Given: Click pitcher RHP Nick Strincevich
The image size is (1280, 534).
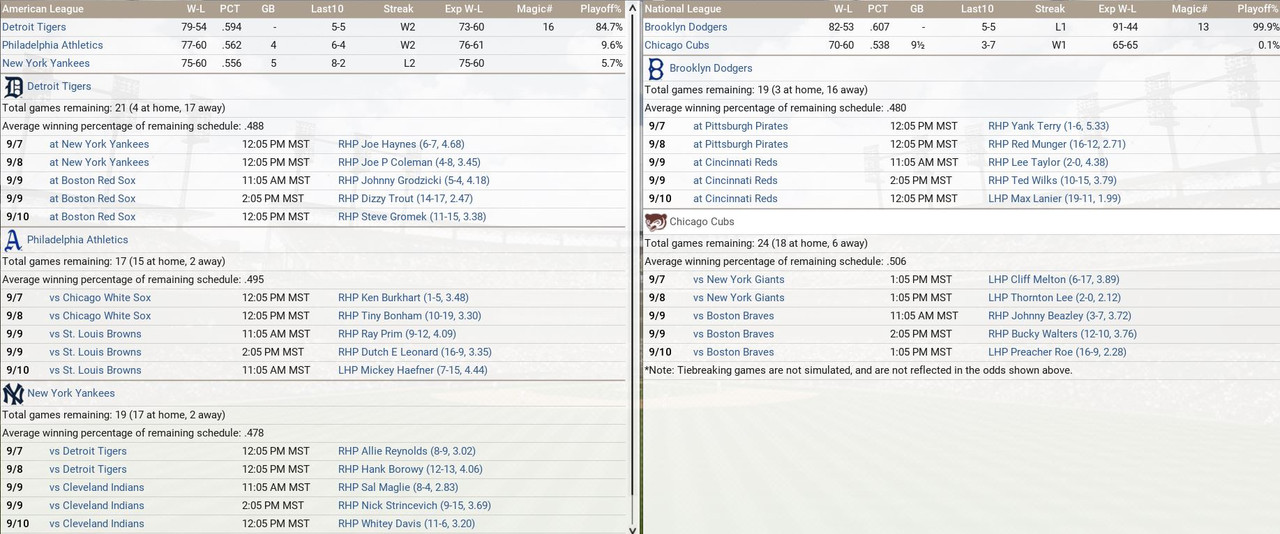Looking at the screenshot, I should [415, 505].
